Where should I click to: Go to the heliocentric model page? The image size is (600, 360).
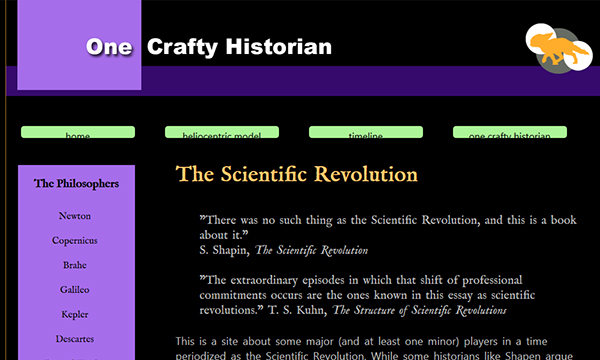(222, 132)
